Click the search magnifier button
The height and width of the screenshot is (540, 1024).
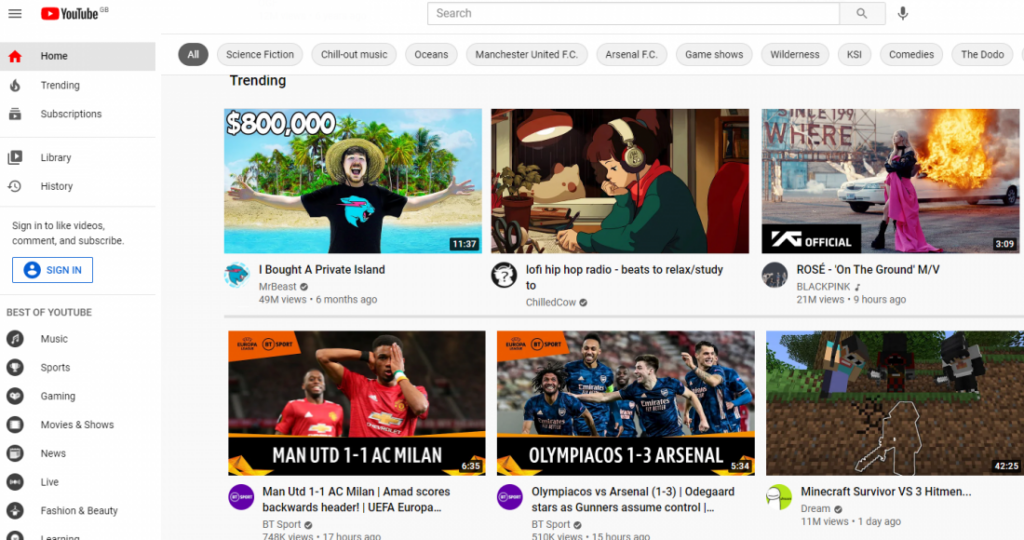click(862, 13)
